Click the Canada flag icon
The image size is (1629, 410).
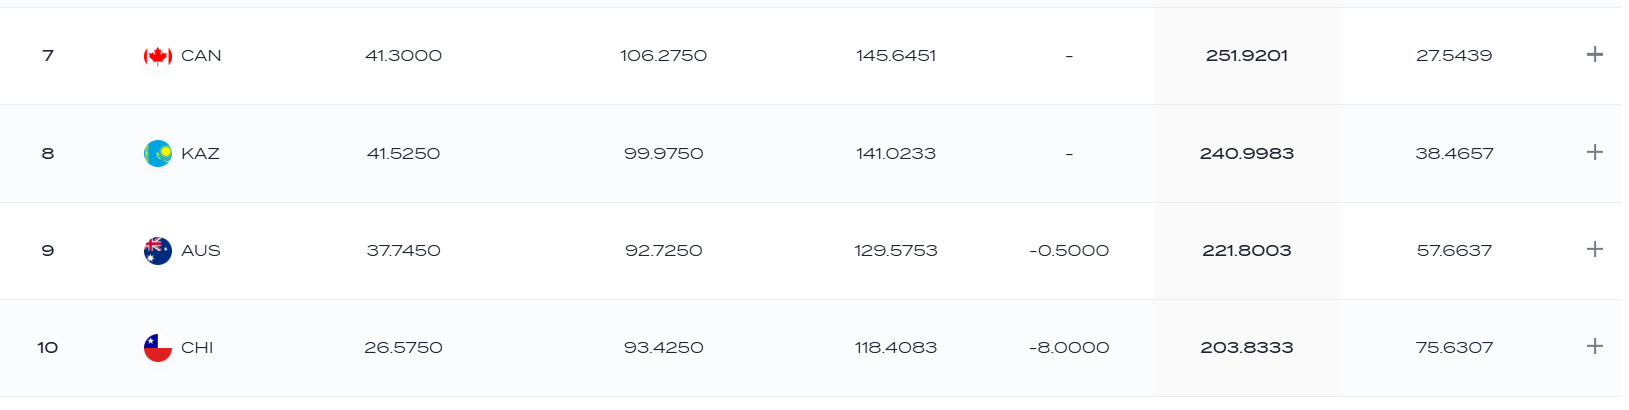[x=158, y=56]
